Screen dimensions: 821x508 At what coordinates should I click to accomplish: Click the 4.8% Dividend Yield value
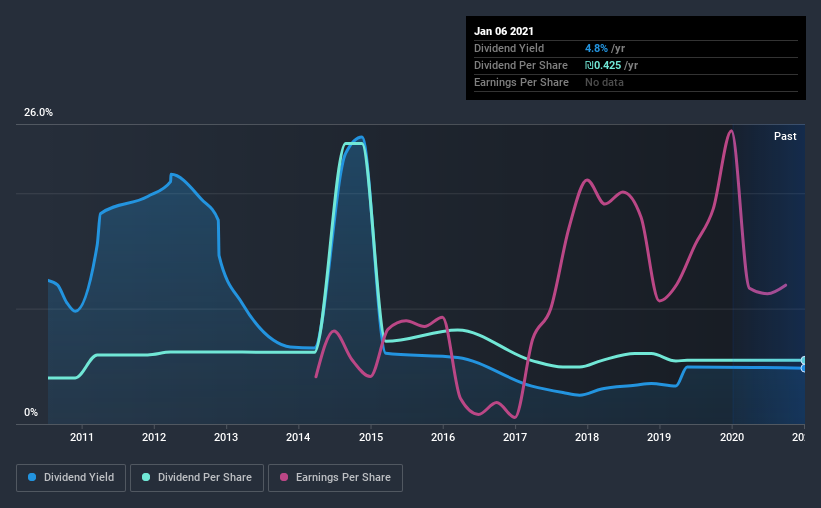pos(596,48)
